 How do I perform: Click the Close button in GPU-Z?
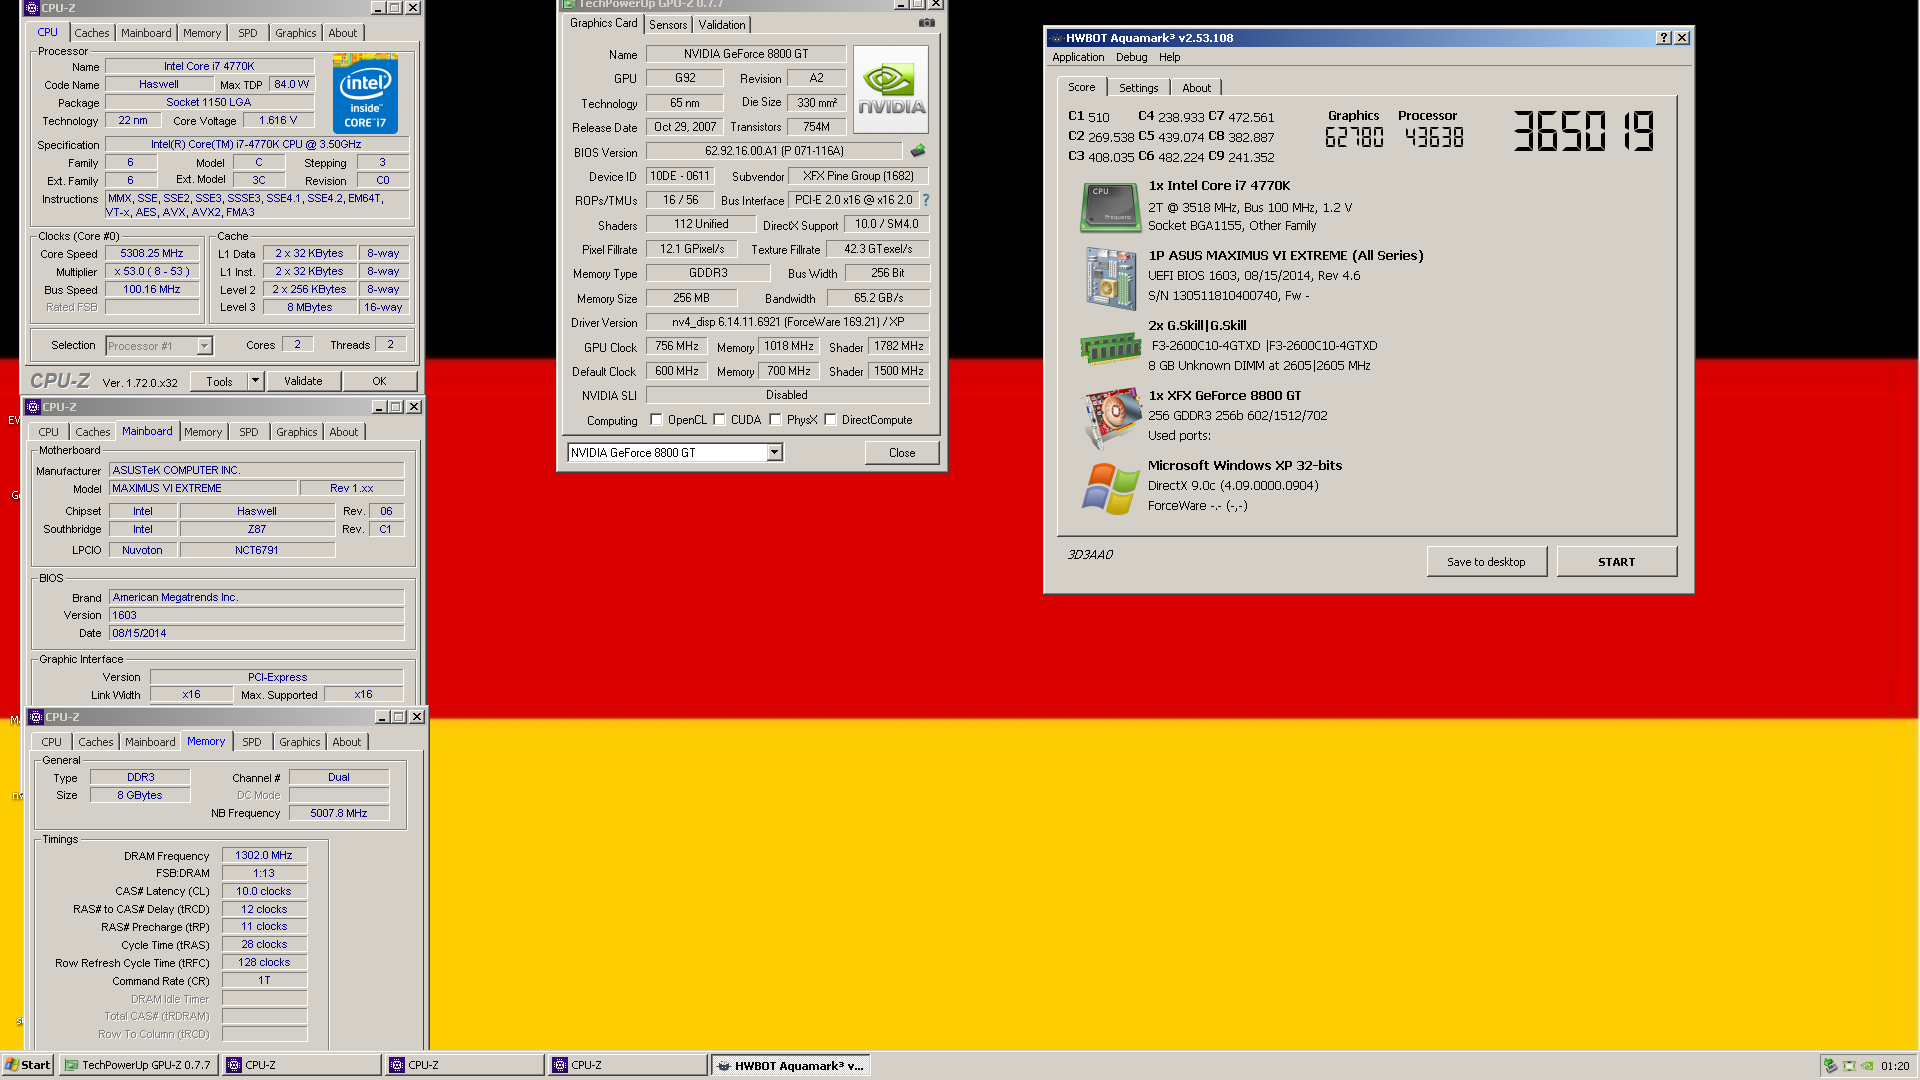tap(902, 453)
